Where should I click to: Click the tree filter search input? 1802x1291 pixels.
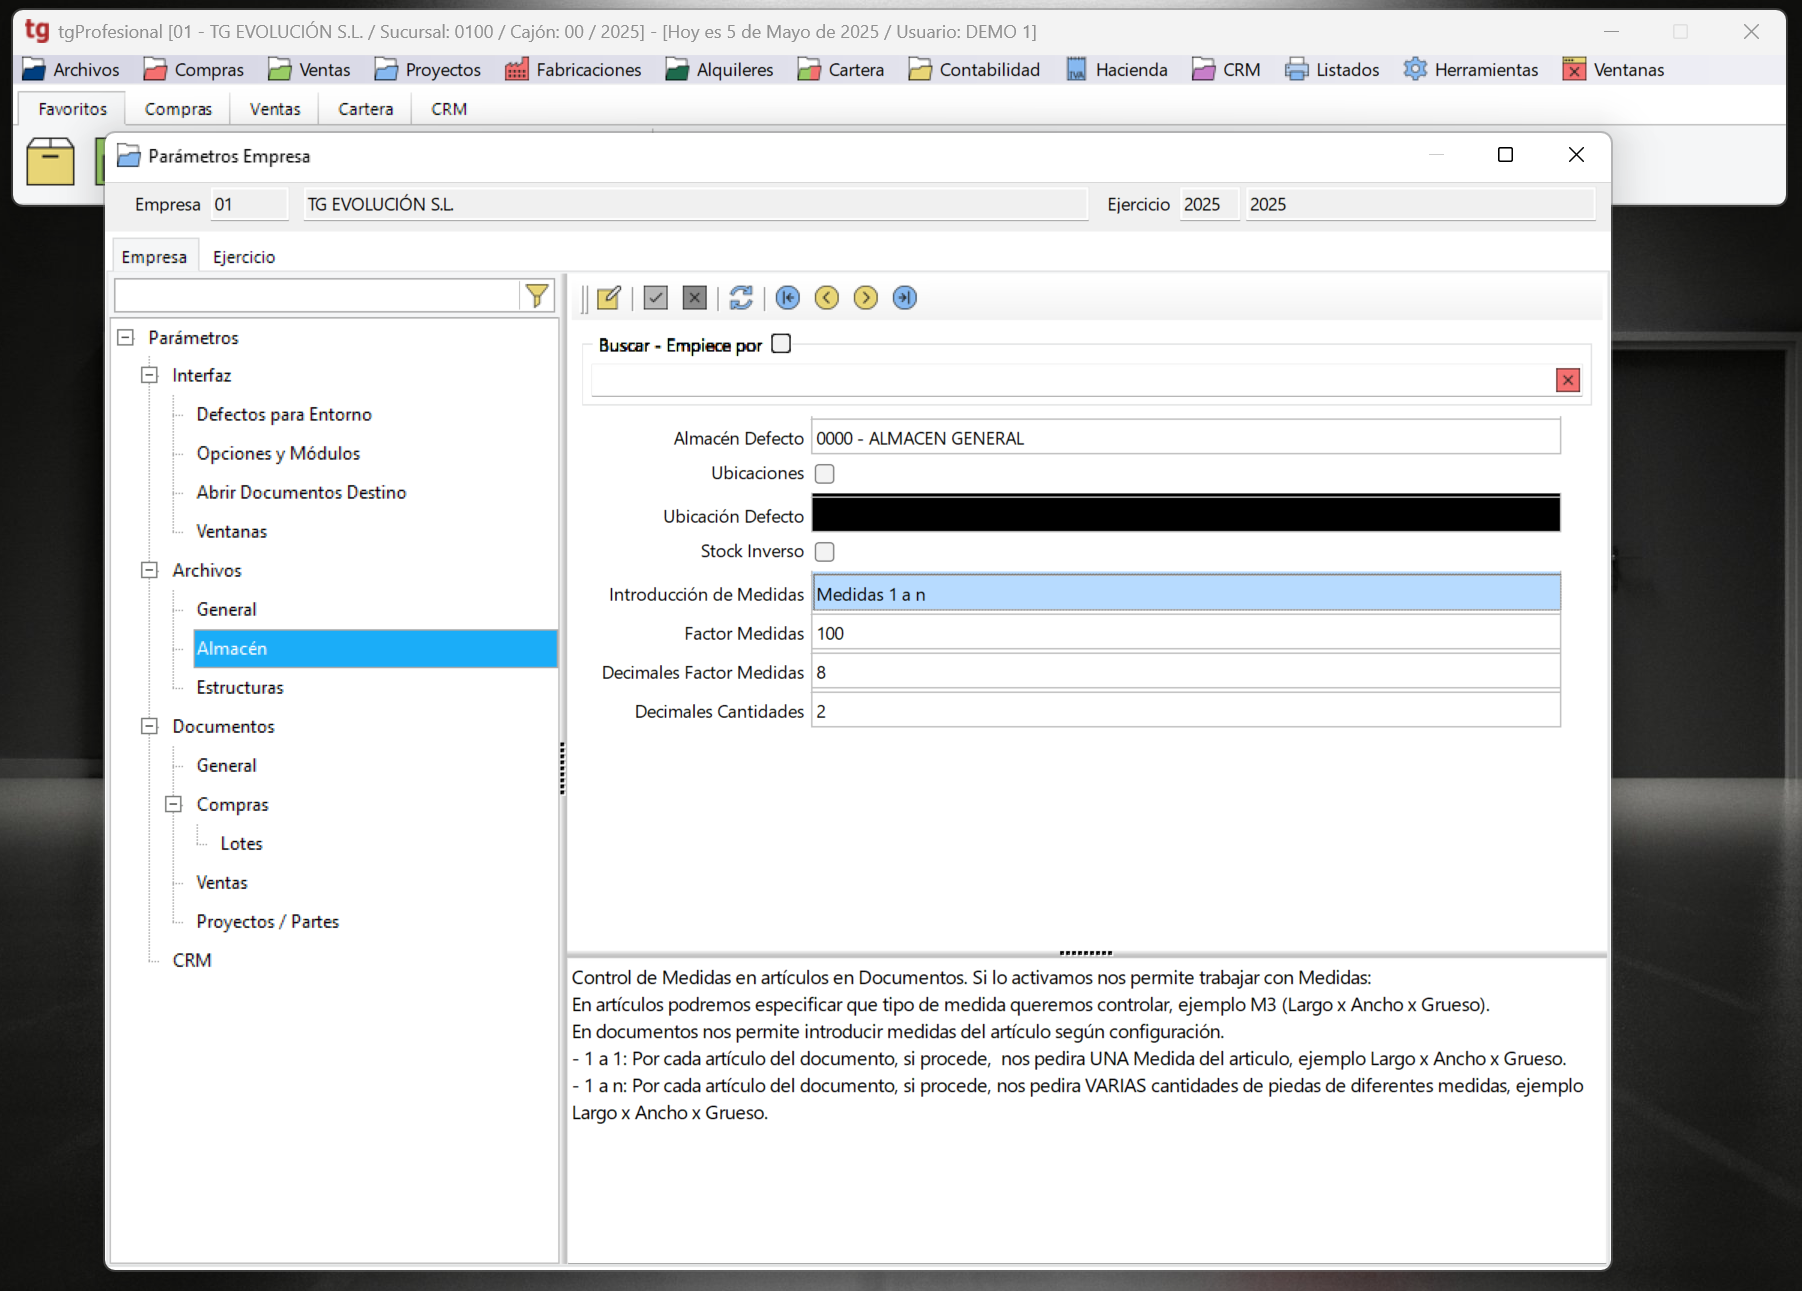tap(317, 295)
